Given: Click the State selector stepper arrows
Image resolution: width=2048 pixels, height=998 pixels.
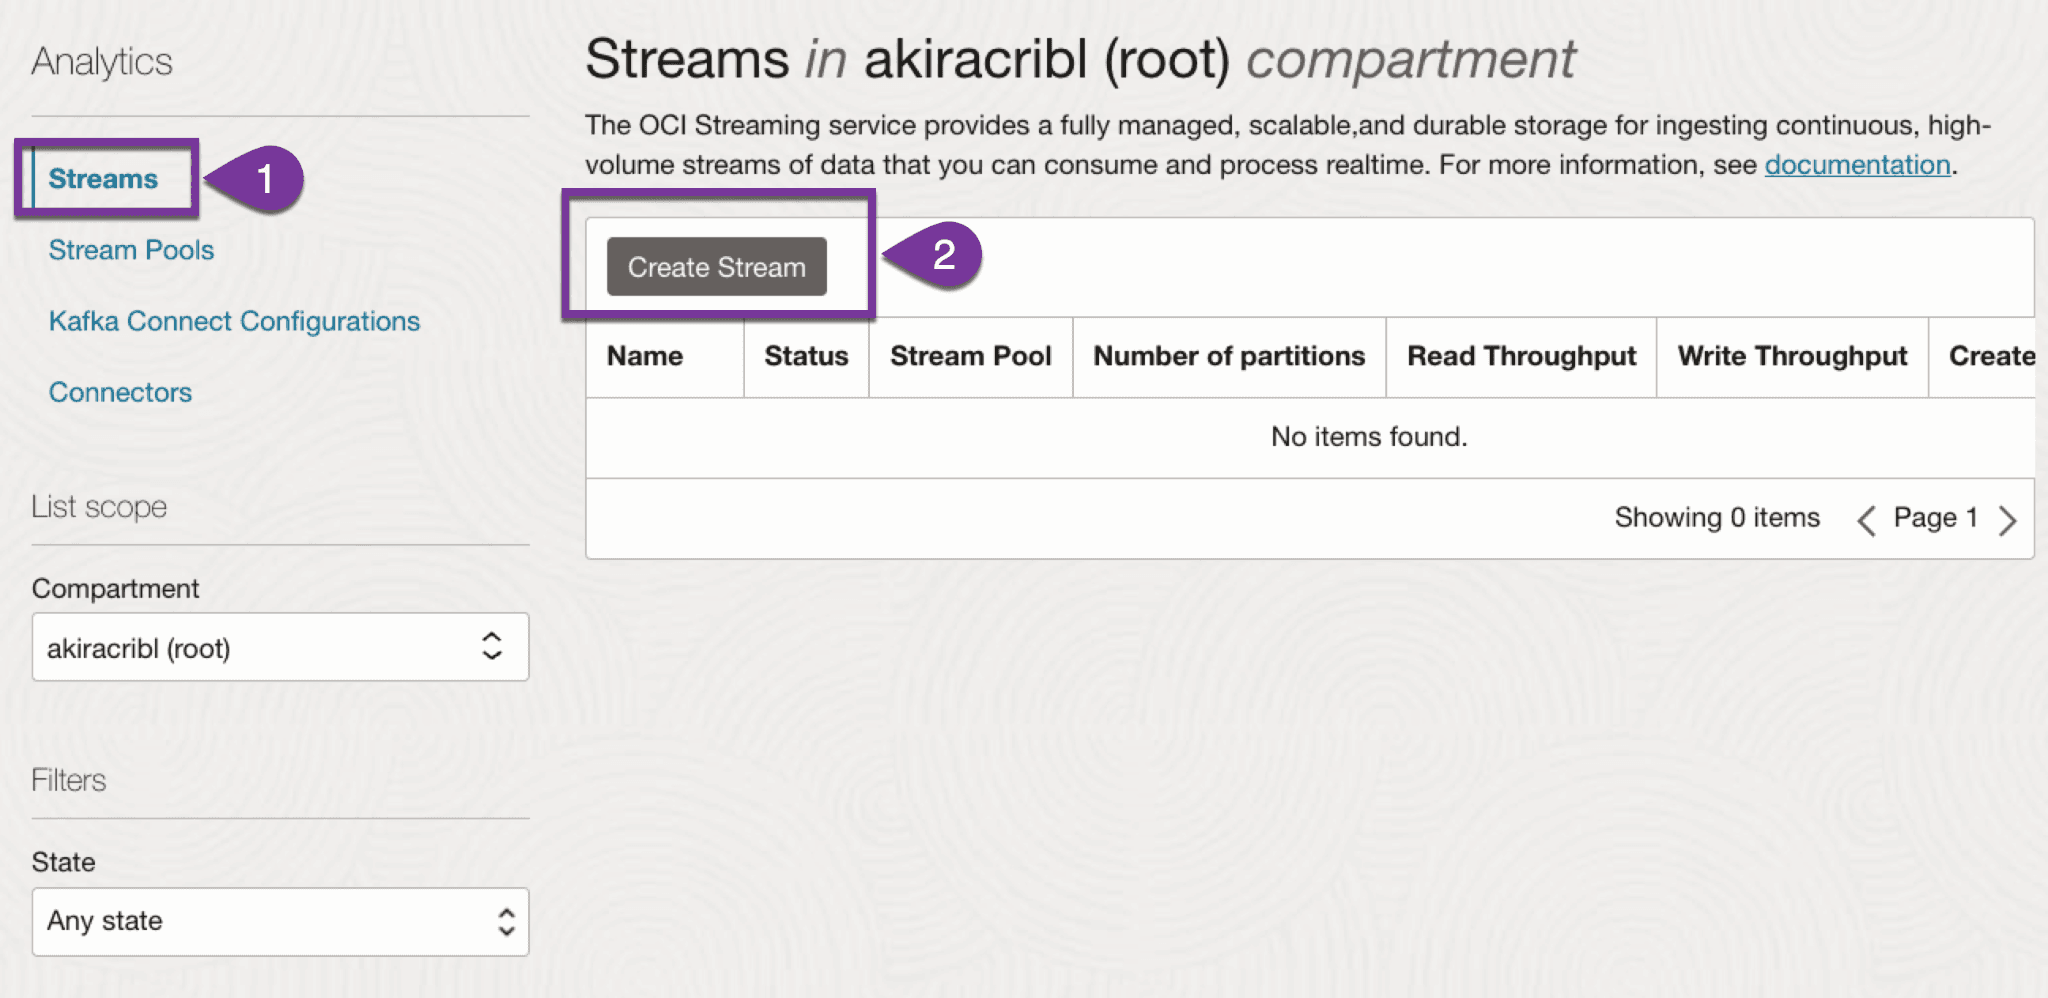Looking at the screenshot, I should 506,921.
